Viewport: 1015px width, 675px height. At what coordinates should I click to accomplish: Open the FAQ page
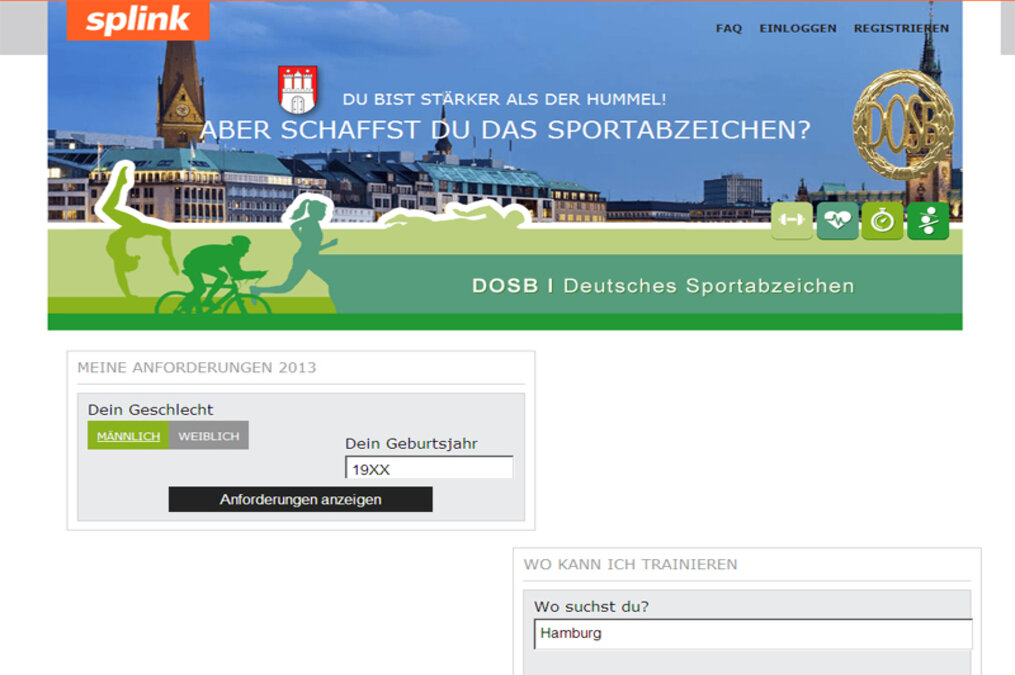[729, 28]
